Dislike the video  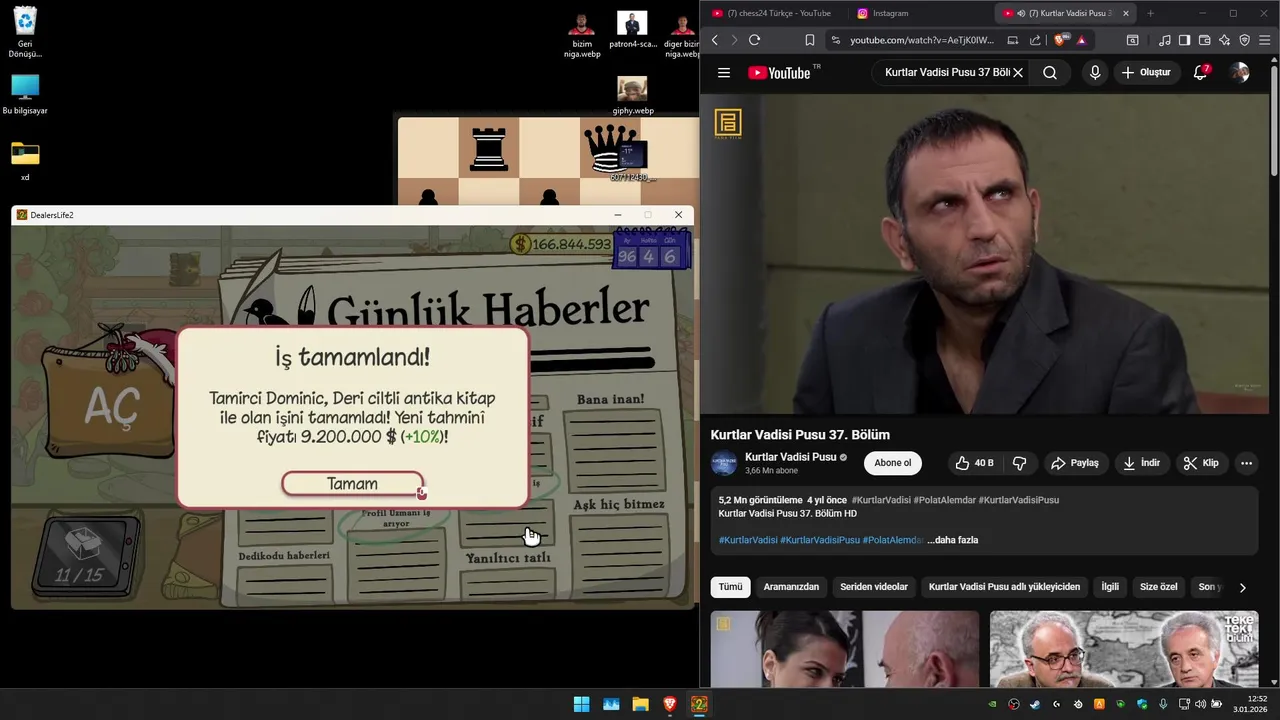coord(1019,463)
